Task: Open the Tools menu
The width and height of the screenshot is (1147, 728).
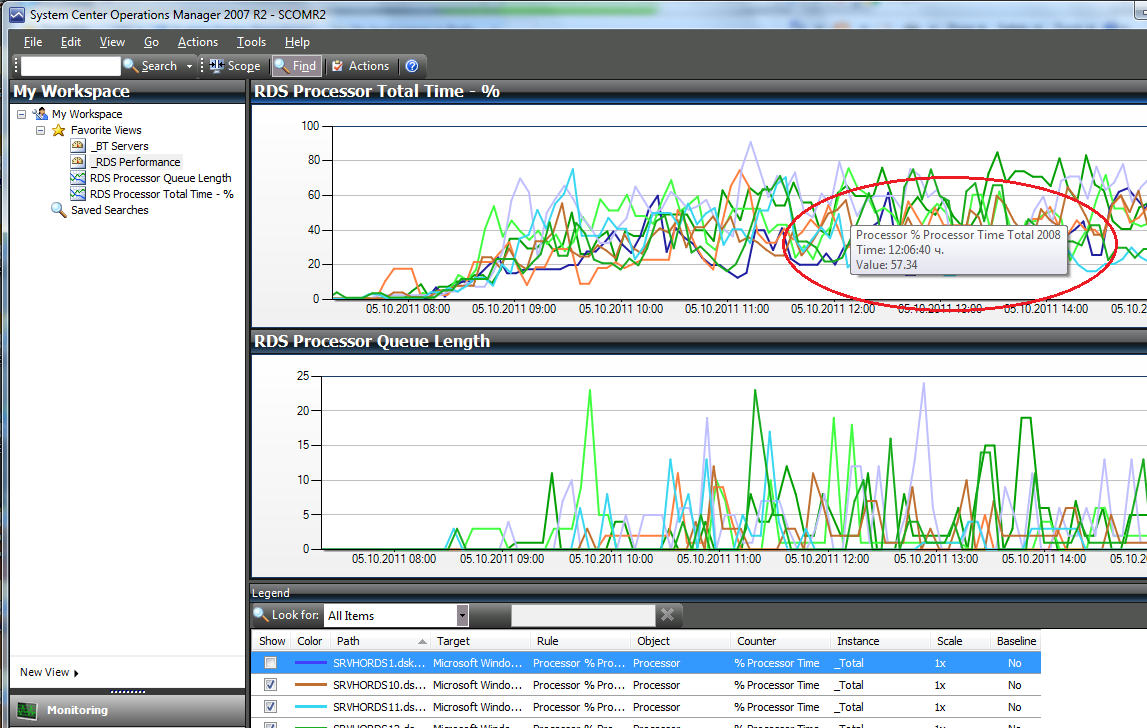Action: 251,42
